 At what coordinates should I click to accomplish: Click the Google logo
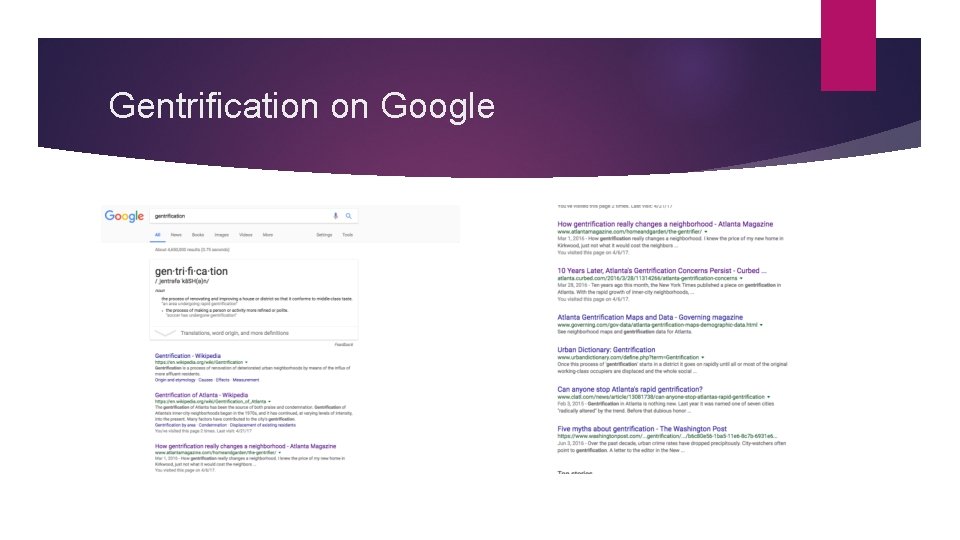pyautogui.click(x=124, y=216)
